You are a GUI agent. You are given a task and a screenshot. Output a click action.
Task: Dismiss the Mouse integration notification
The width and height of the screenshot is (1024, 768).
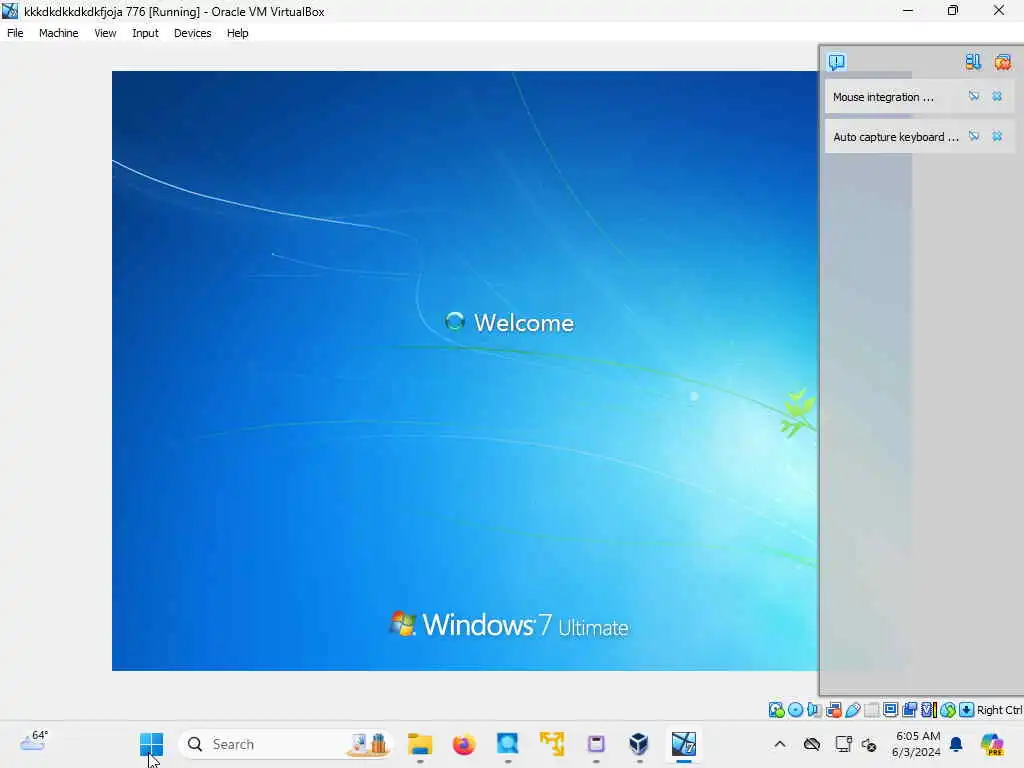(x=997, y=97)
